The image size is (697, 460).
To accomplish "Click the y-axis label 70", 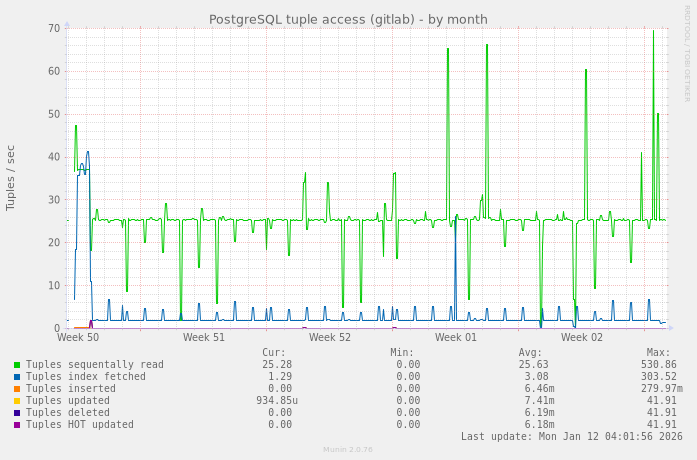I will click(x=54, y=28).
